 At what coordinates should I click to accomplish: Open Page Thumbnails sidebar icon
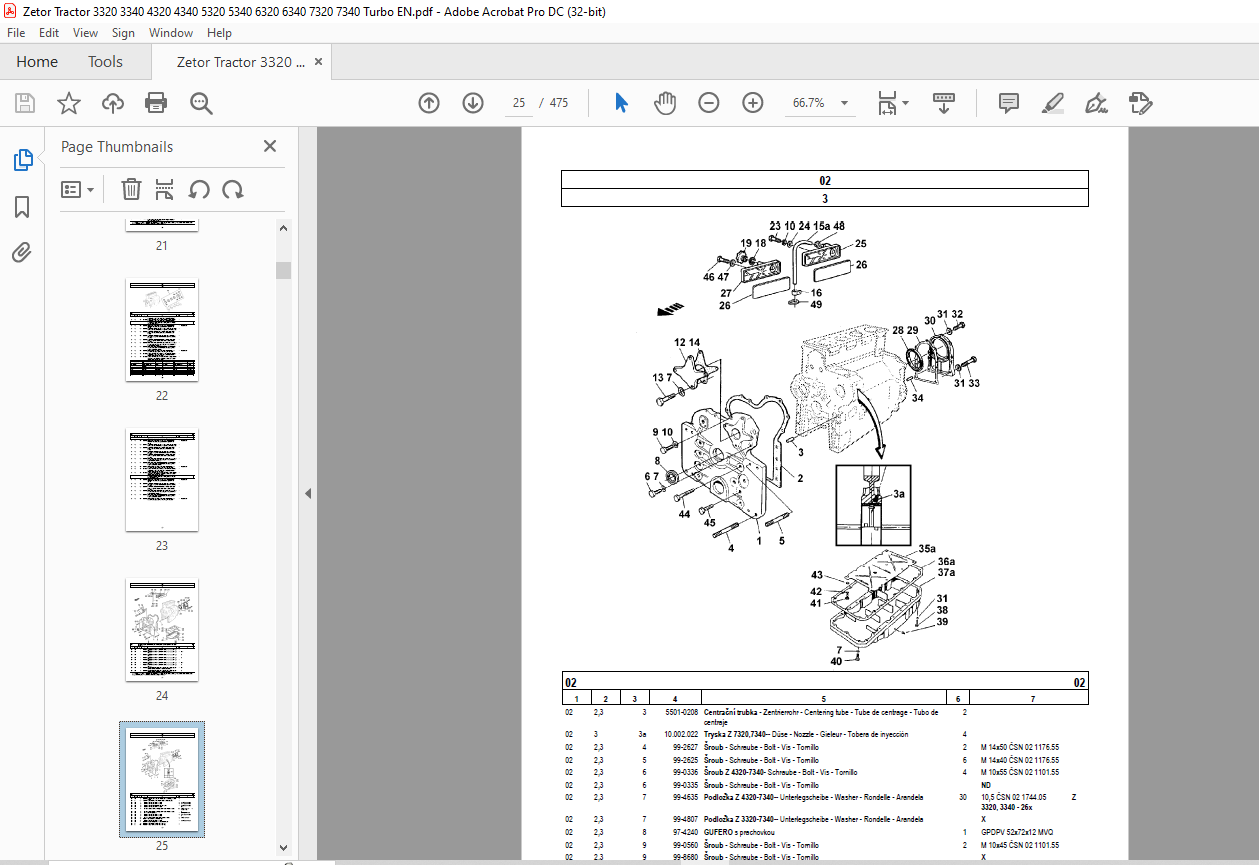point(22,160)
